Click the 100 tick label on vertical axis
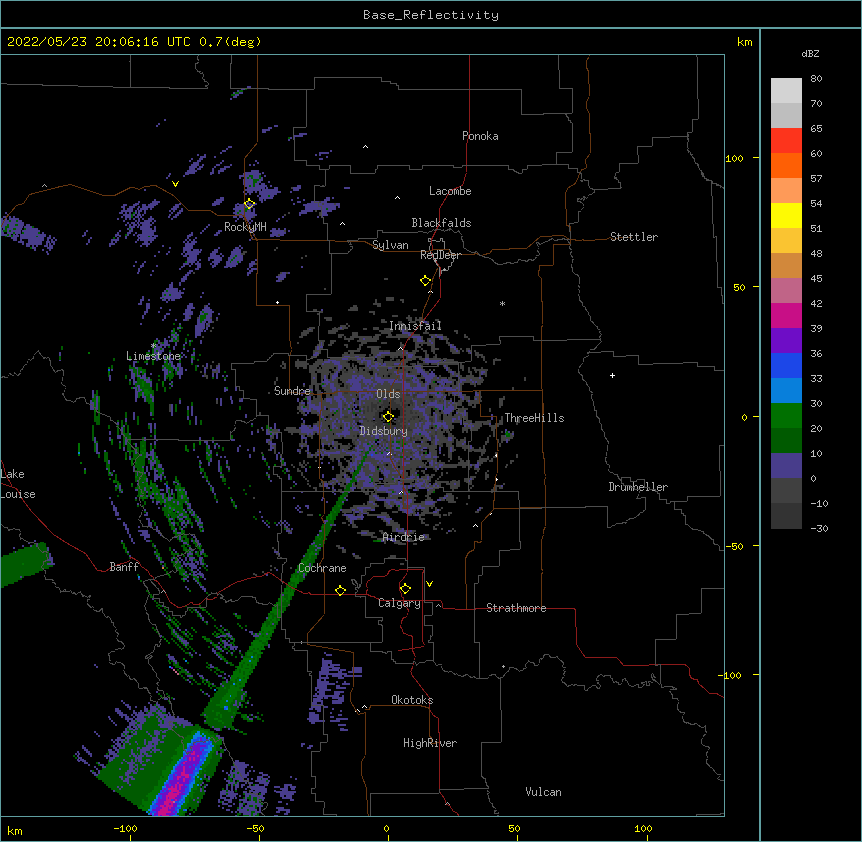The width and height of the screenshot is (862, 842). click(x=734, y=158)
